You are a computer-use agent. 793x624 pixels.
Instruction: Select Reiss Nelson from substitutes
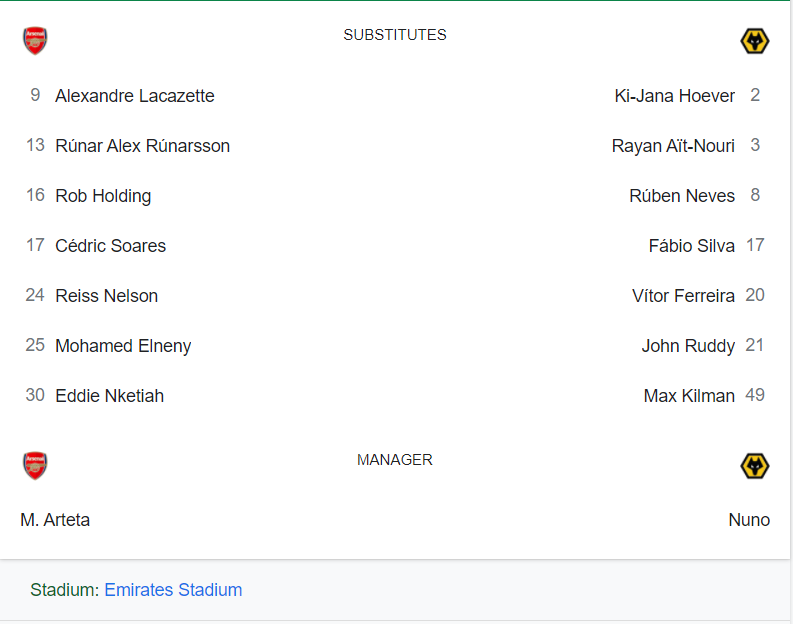[x=106, y=296]
